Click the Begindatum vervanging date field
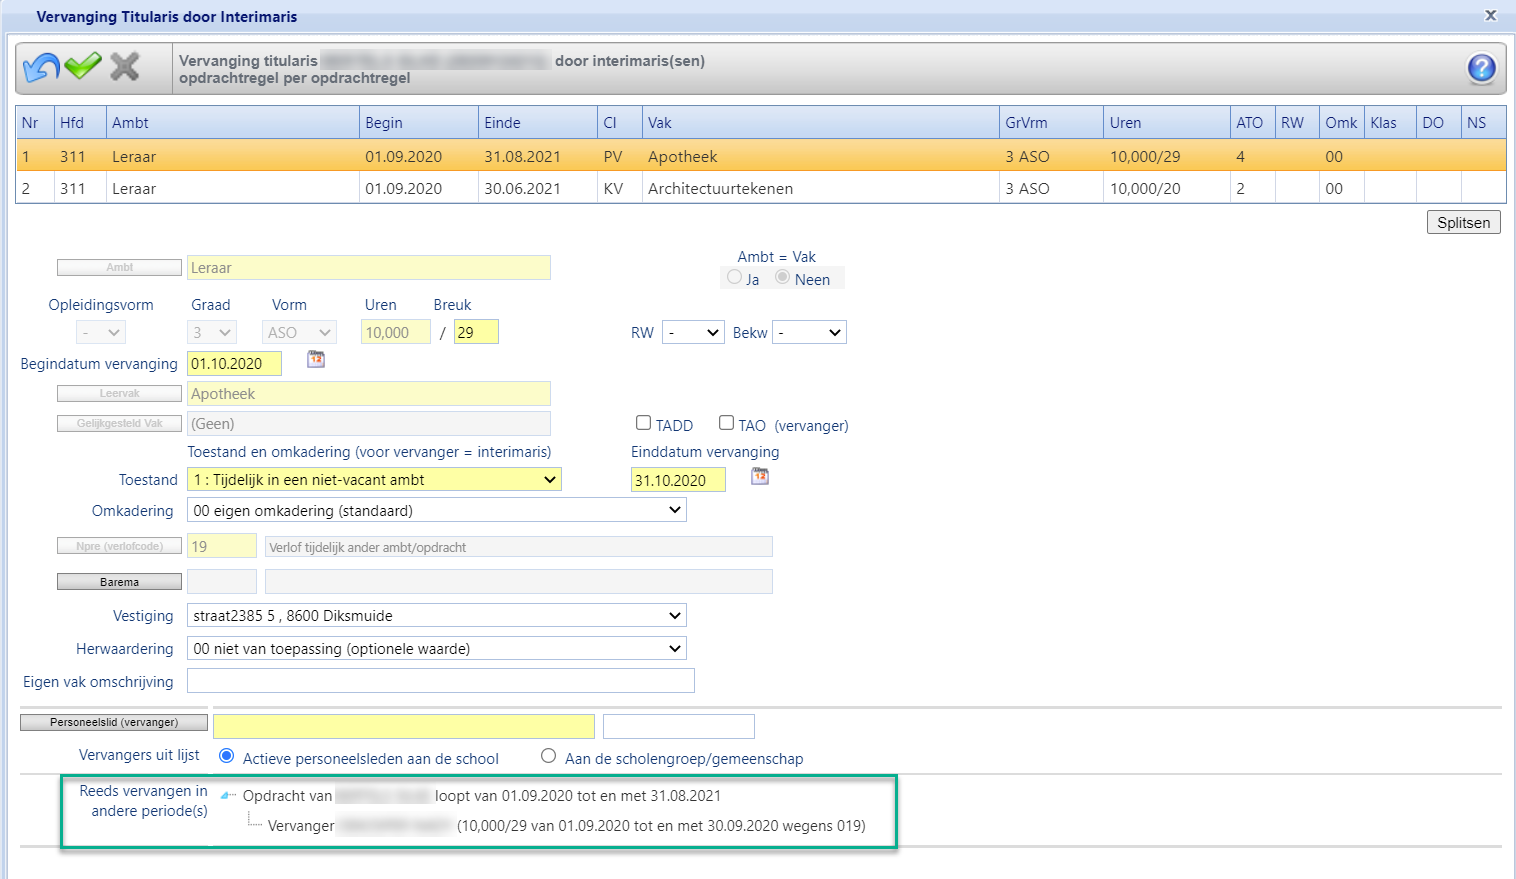 coord(235,364)
